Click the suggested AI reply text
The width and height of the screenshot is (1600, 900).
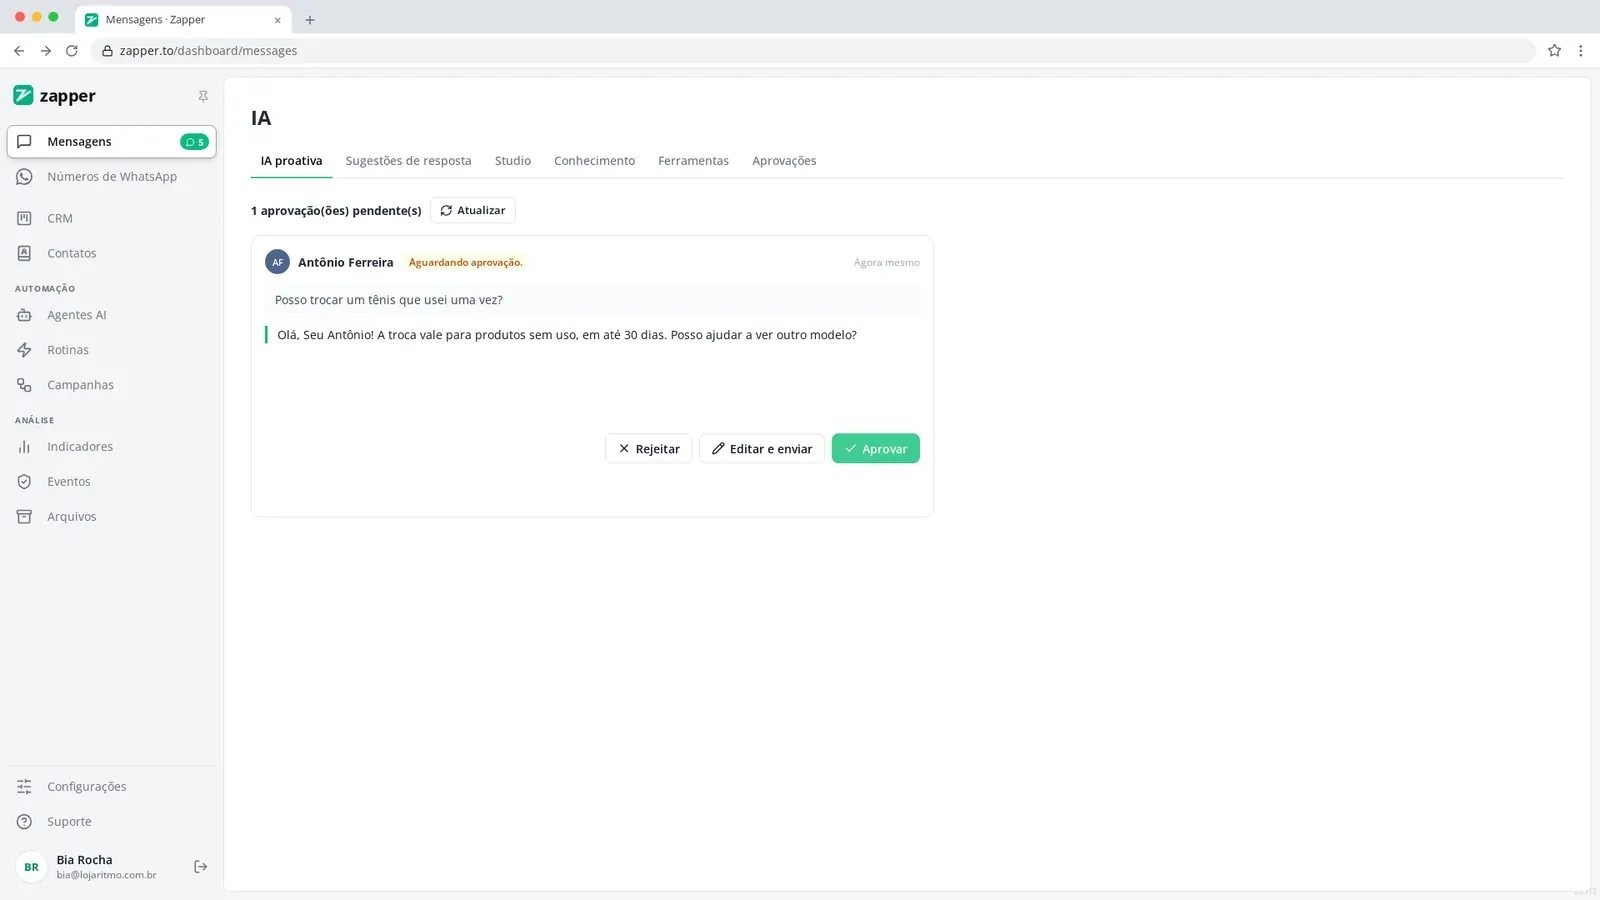[566, 335]
